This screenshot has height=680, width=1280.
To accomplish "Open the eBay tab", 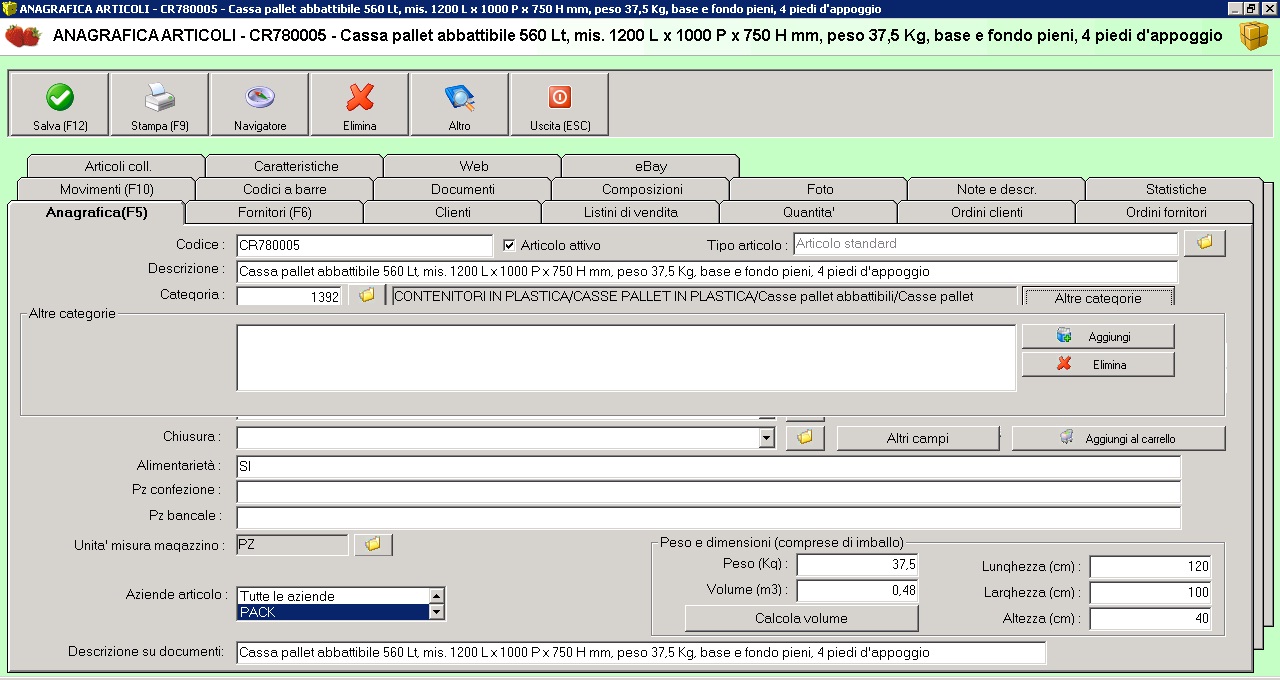I will tap(651, 166).
